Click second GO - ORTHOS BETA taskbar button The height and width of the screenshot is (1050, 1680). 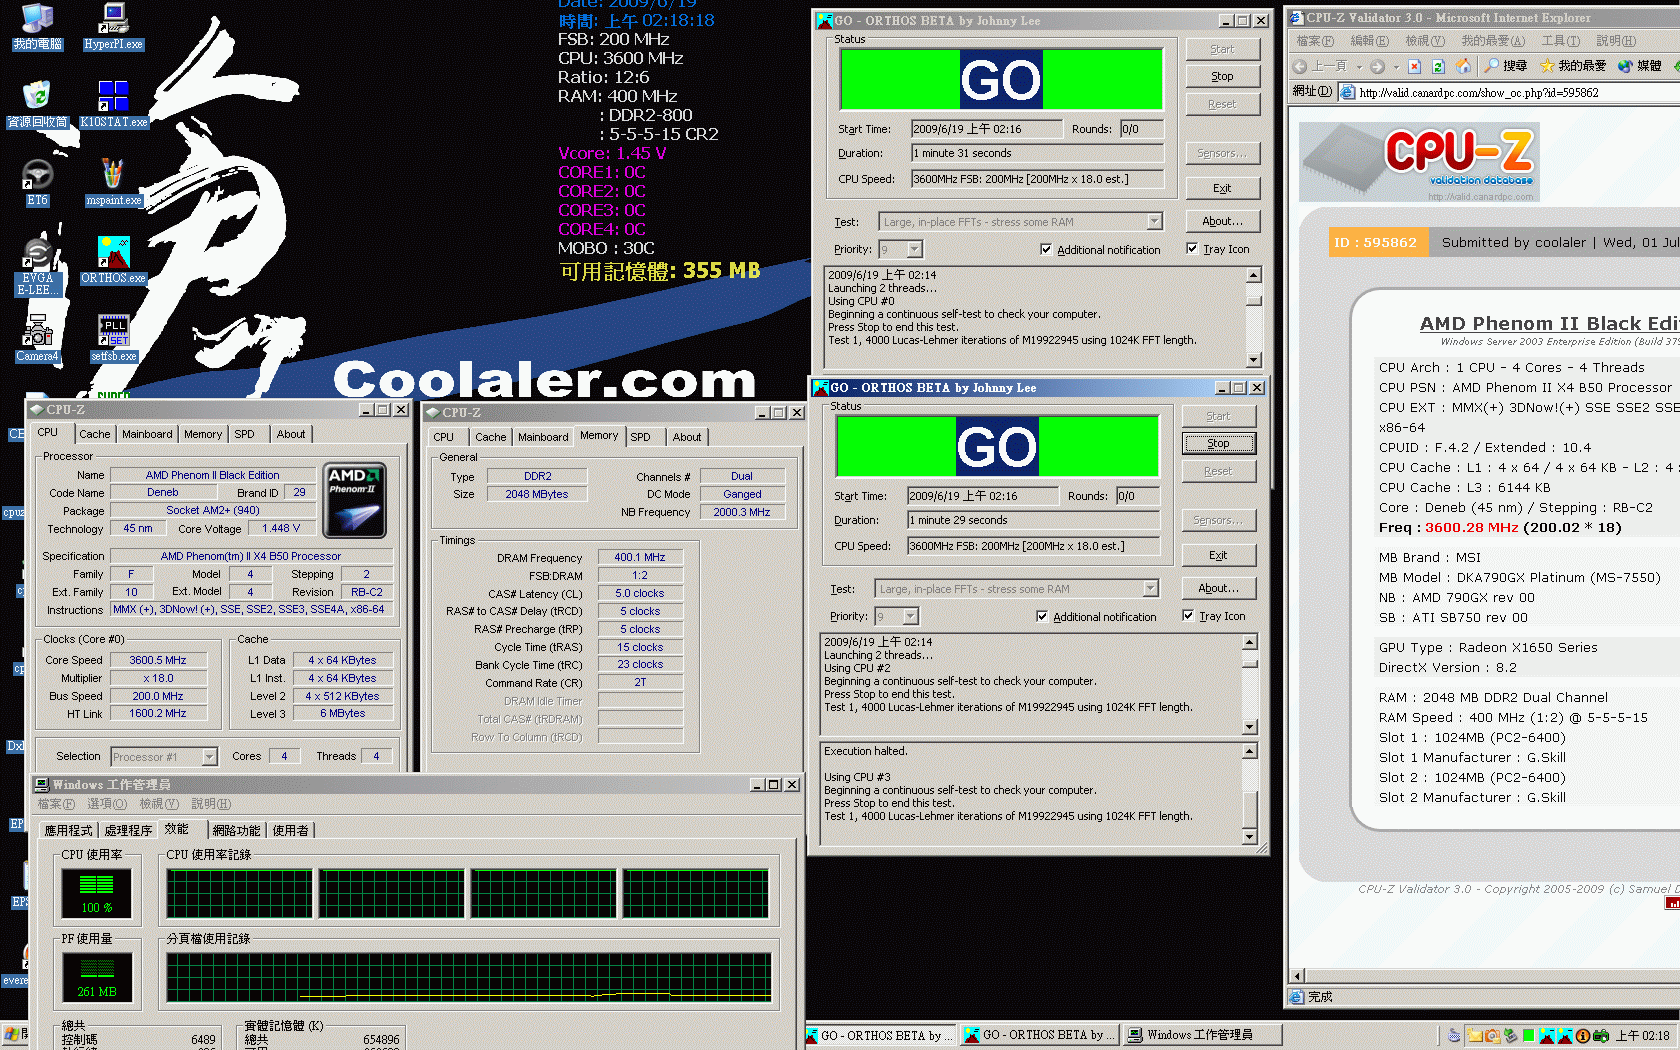click(1039, 1035)
